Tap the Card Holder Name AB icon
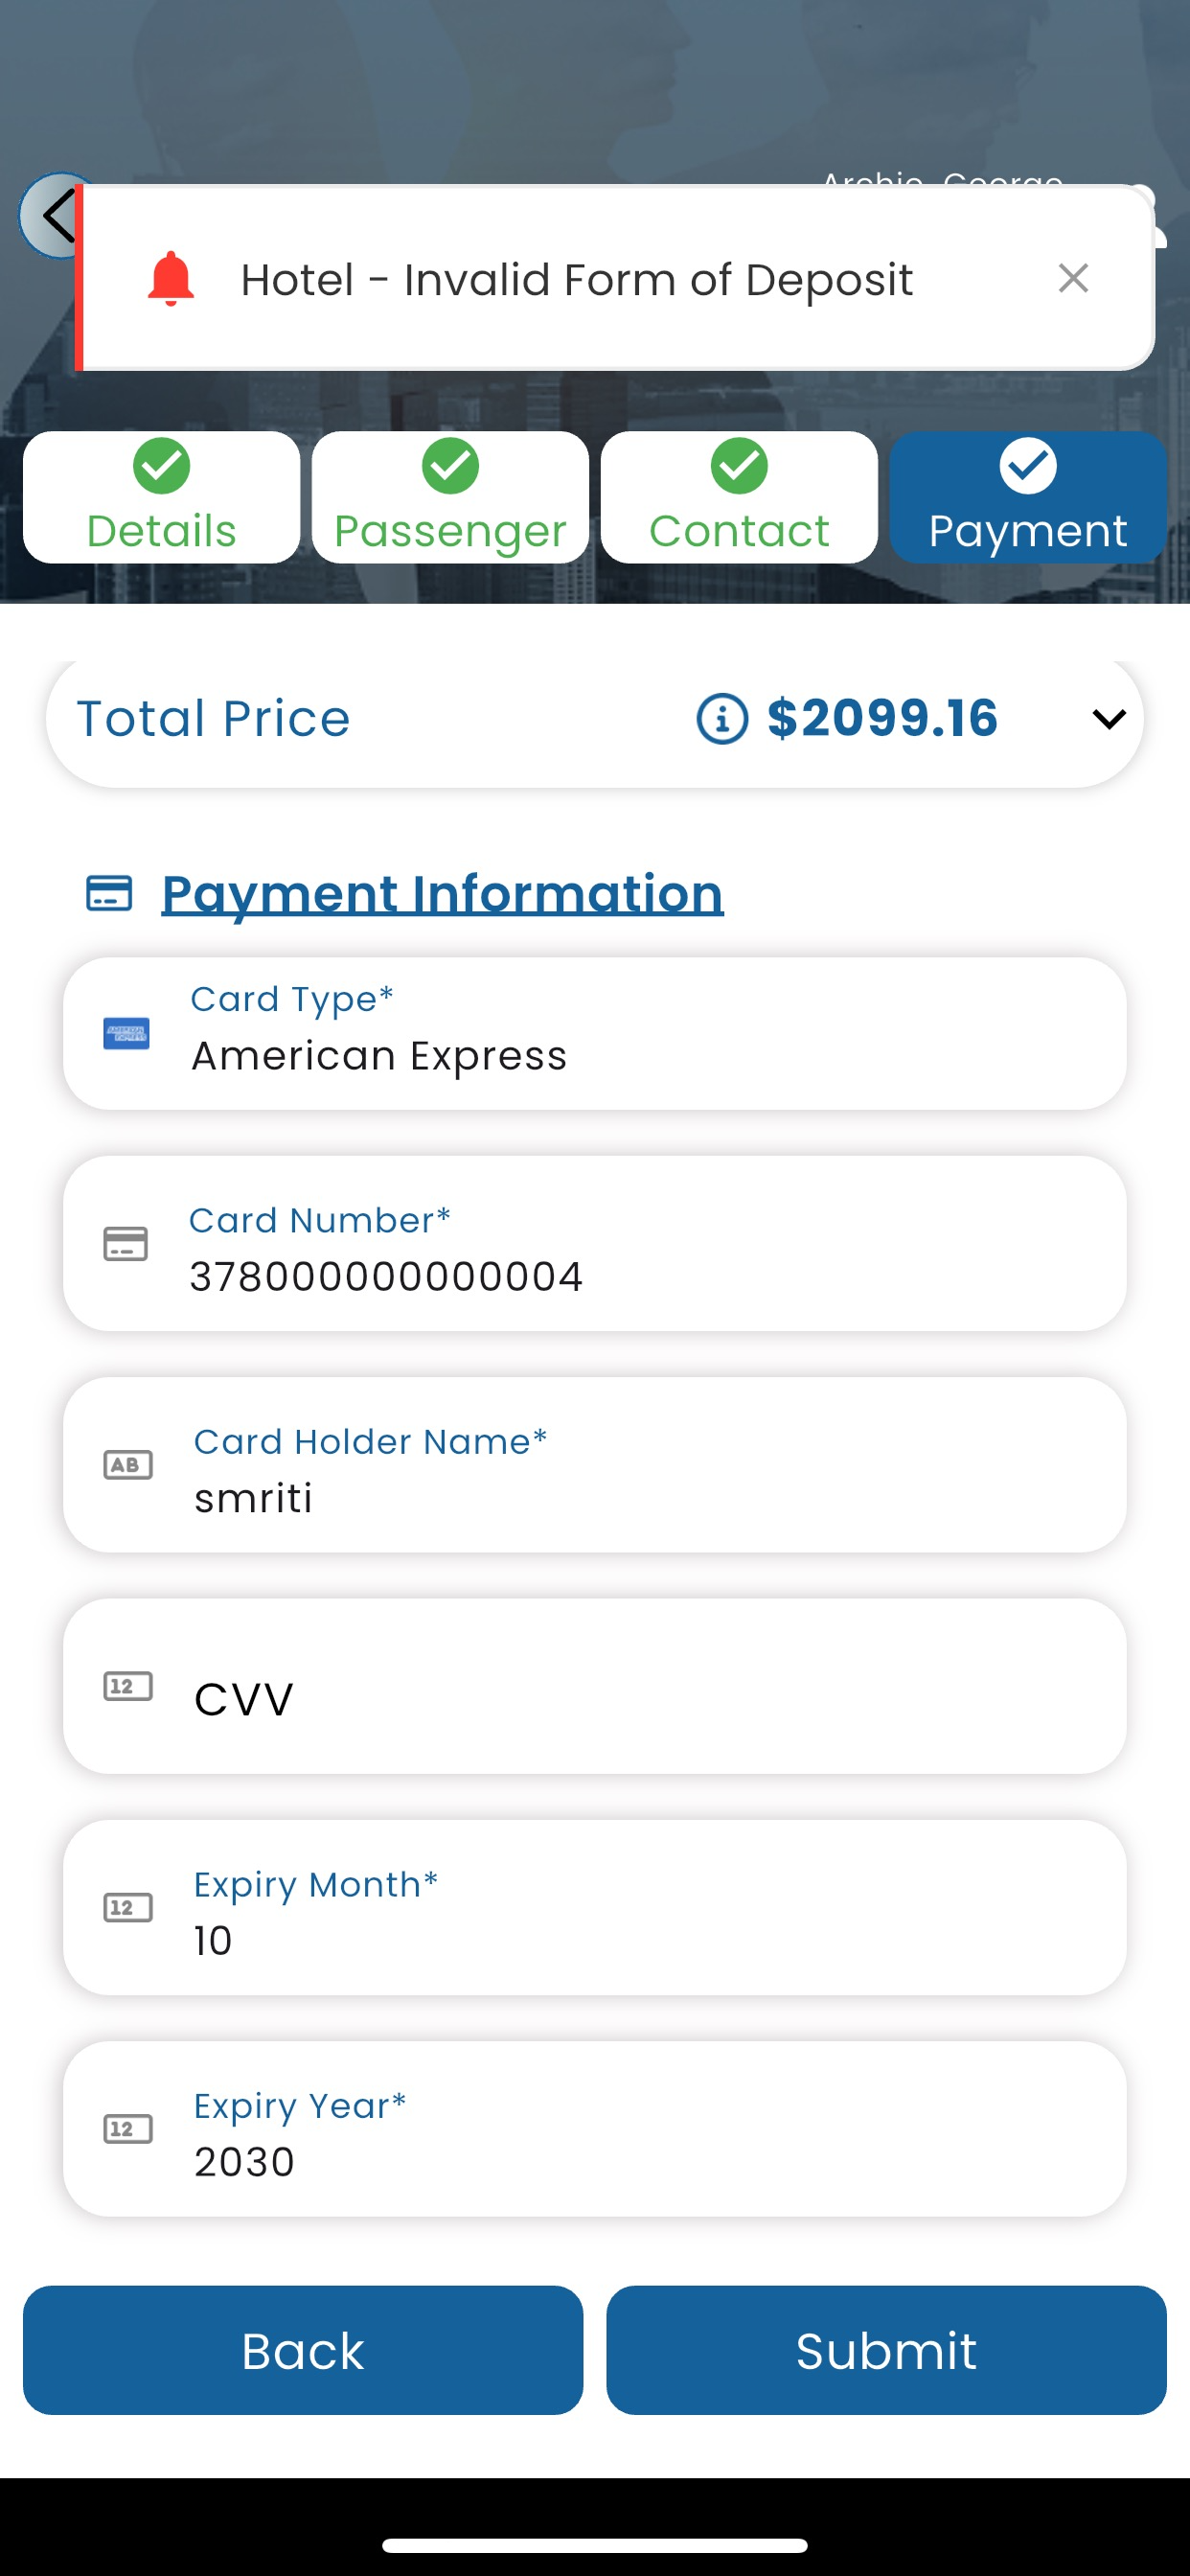 tap(128, 1465)
